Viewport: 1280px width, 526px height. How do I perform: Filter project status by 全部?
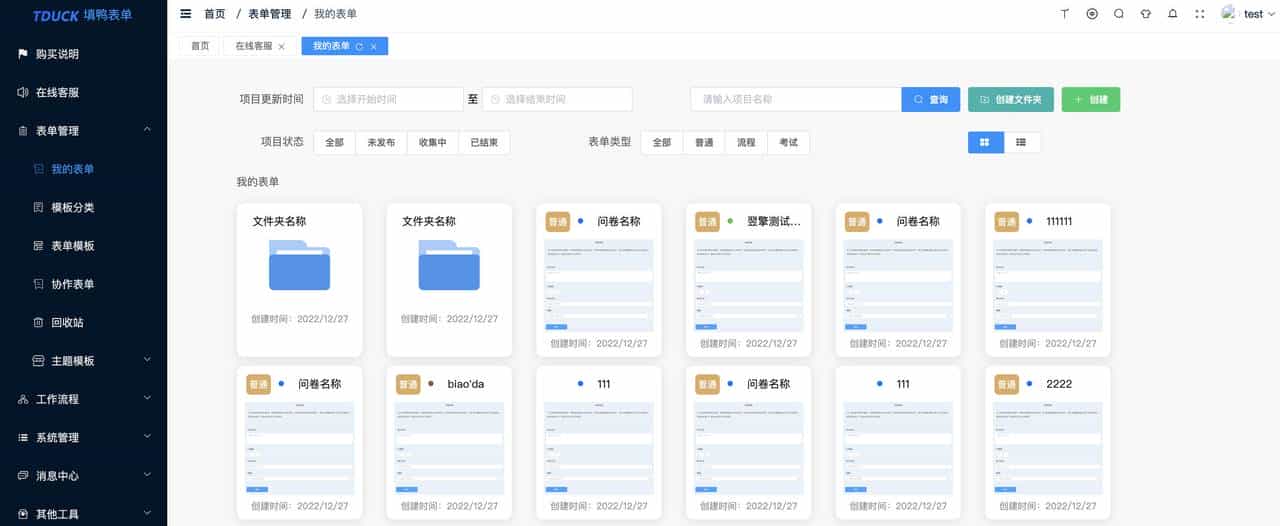(x=334, y=143)
